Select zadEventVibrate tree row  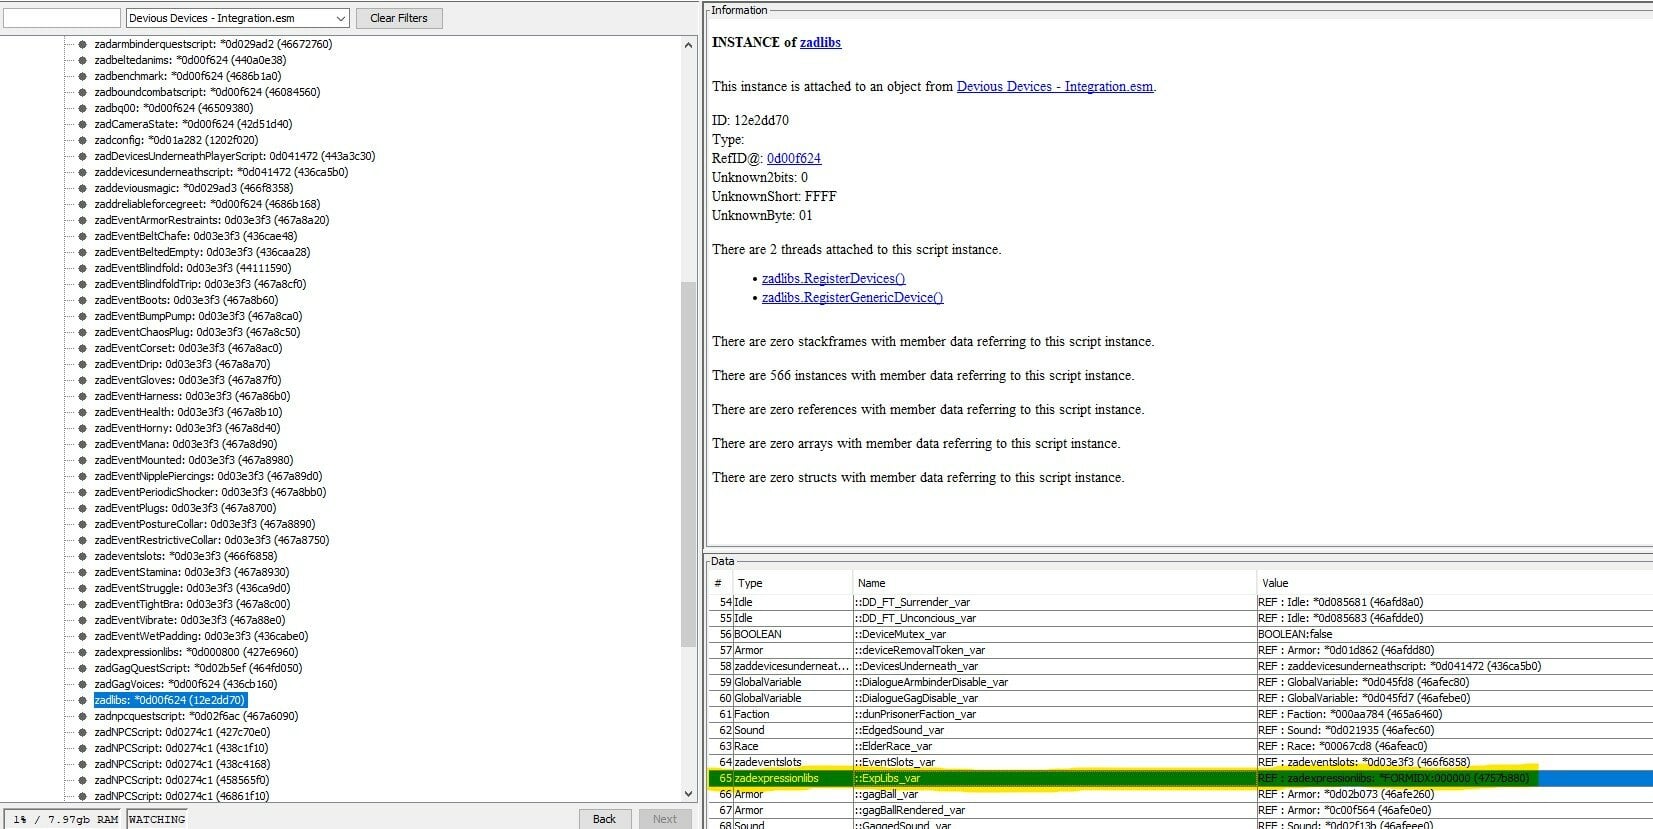[x=190, y=620]
